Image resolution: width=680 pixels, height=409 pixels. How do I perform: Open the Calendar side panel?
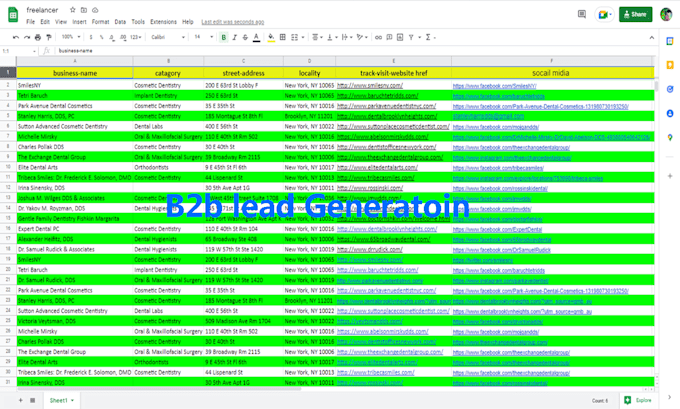[670, 41]
